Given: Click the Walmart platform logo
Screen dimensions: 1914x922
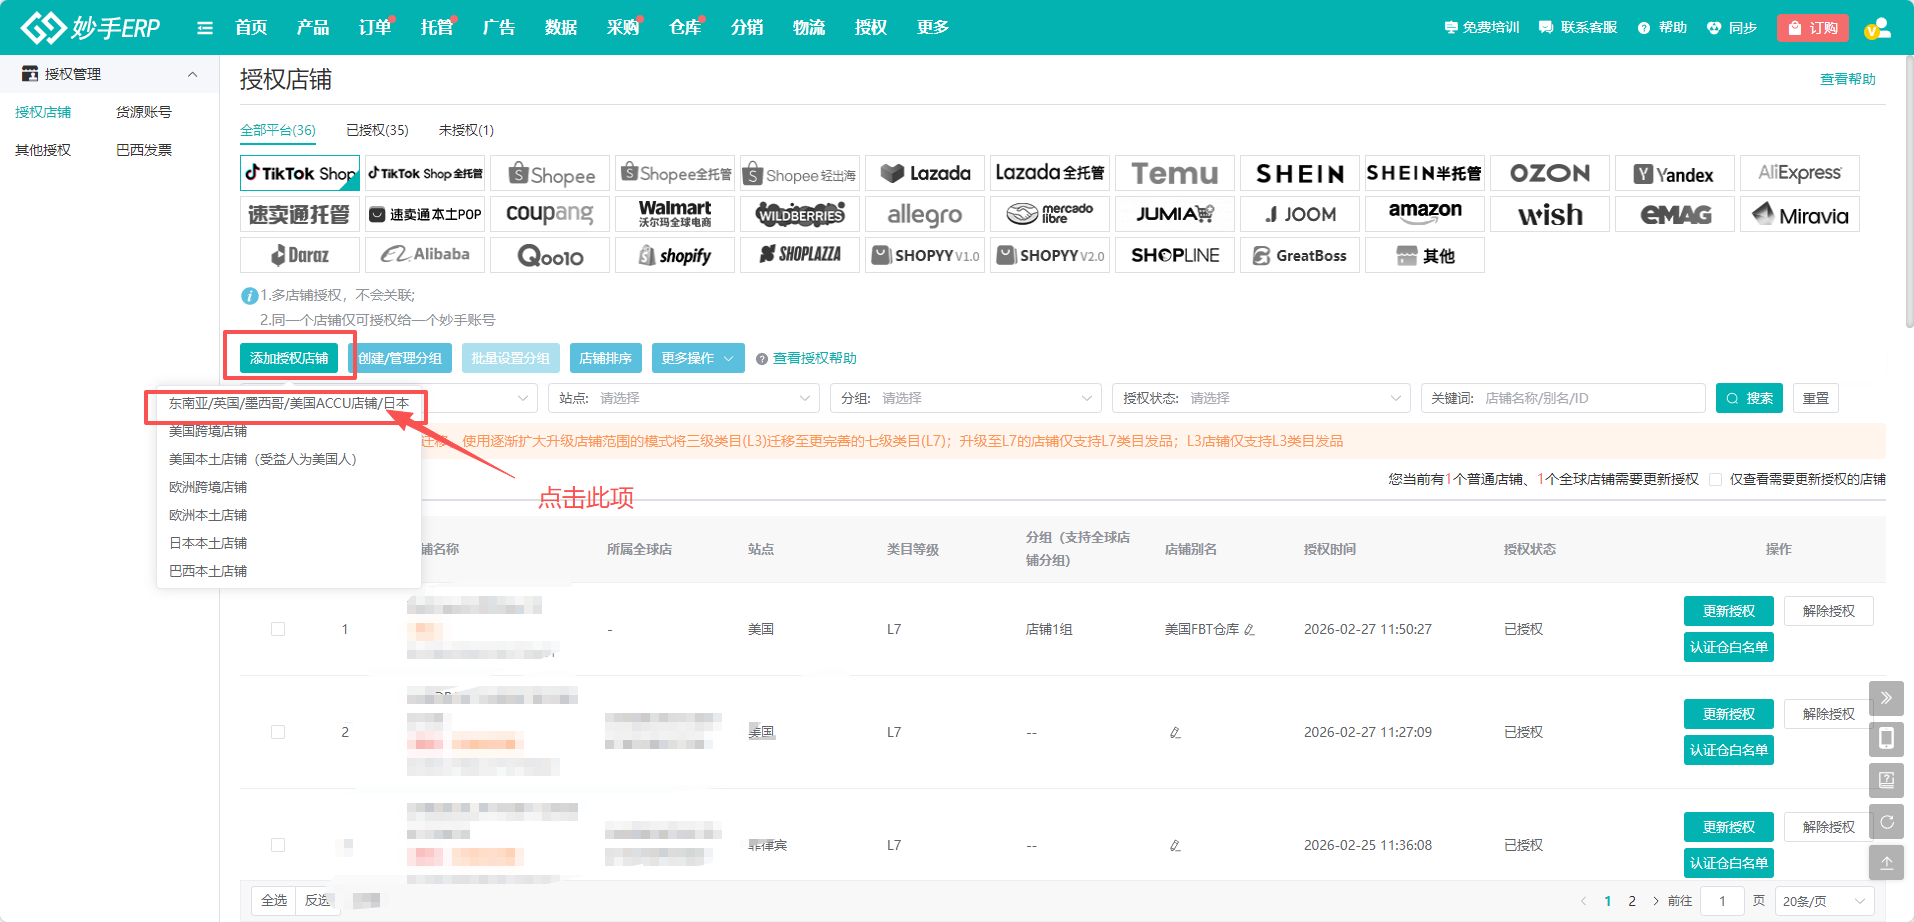Looking at the screenshot, I should pyautogui.click(x=675, y=214).
